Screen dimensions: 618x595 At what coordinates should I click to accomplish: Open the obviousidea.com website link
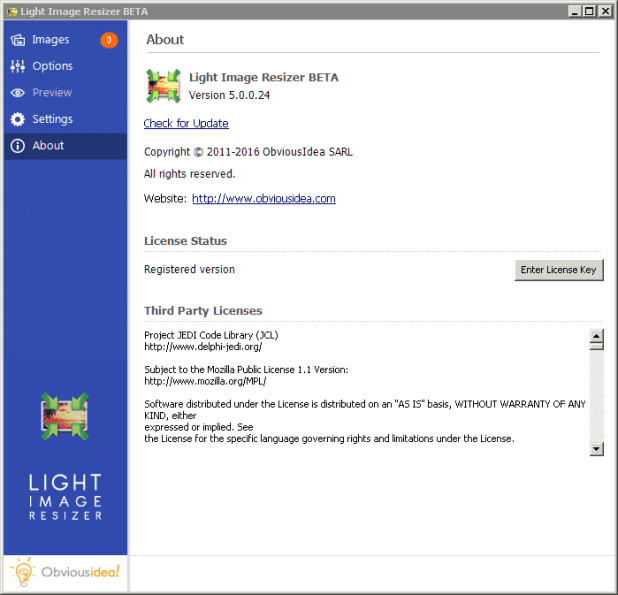pos(264,198)
